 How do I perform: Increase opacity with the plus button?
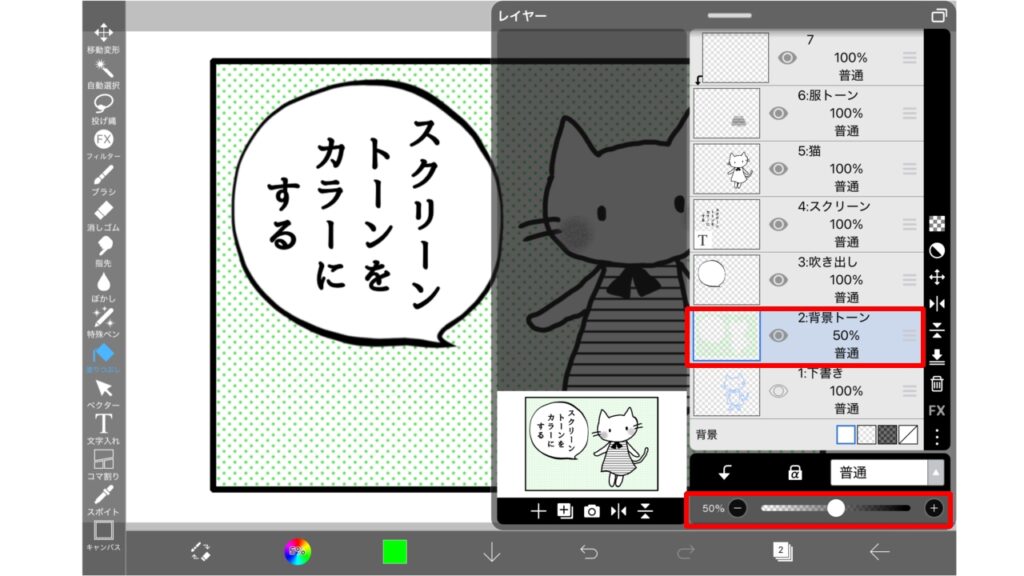click(x=934, y=508)
